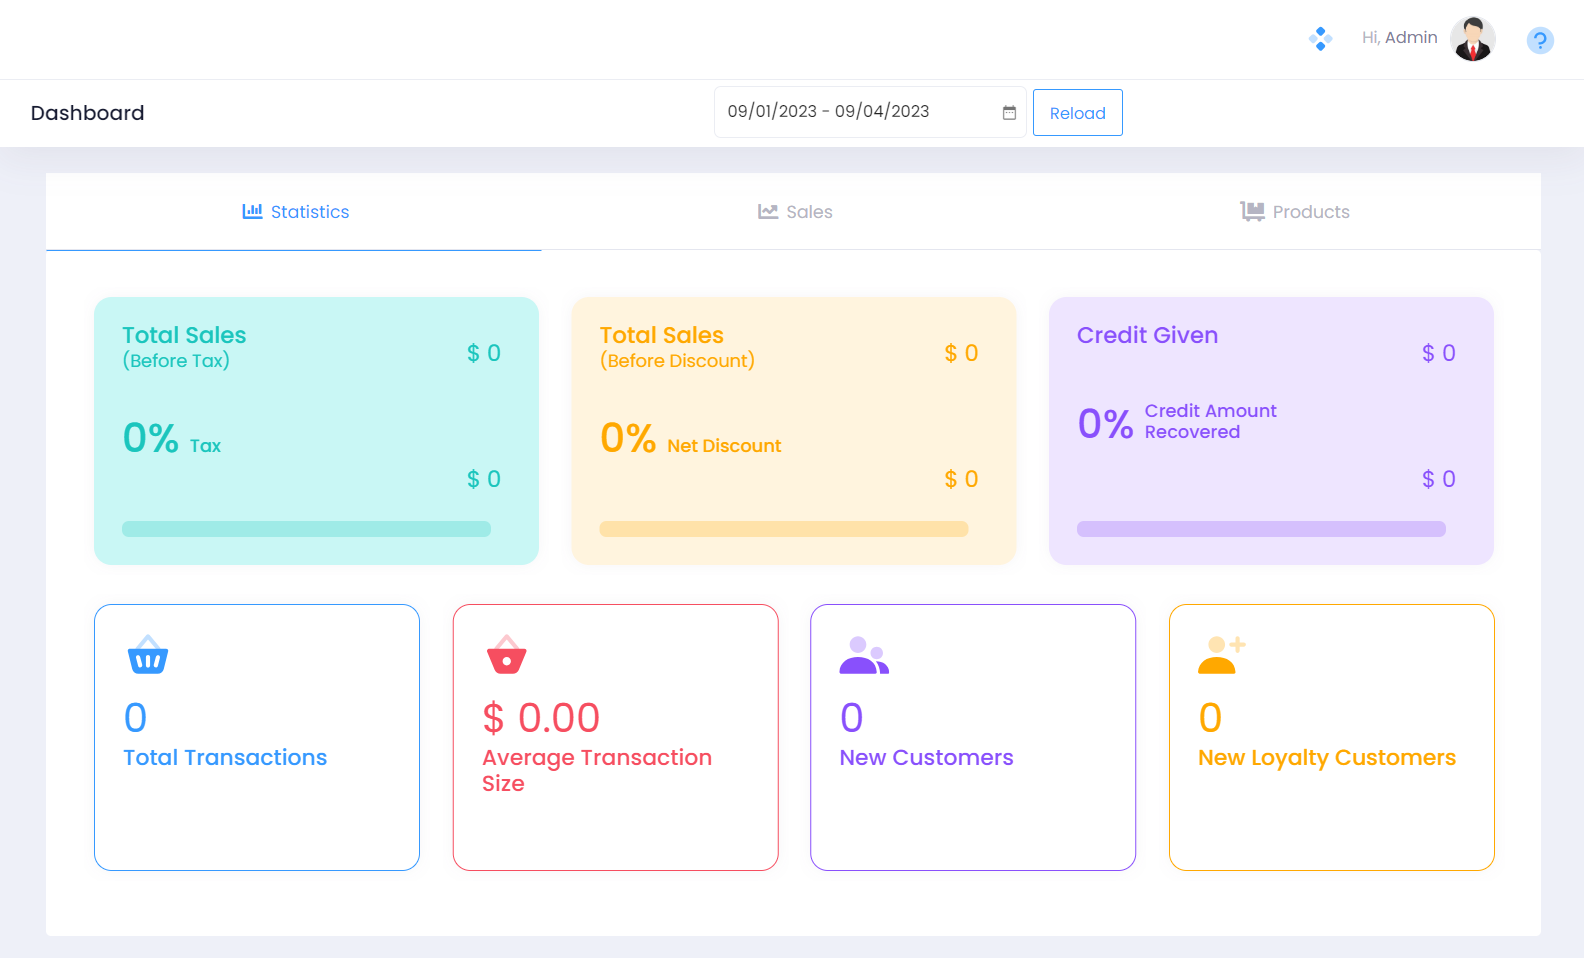
Task: Switch to the Statistics tab
Action: 294,212
